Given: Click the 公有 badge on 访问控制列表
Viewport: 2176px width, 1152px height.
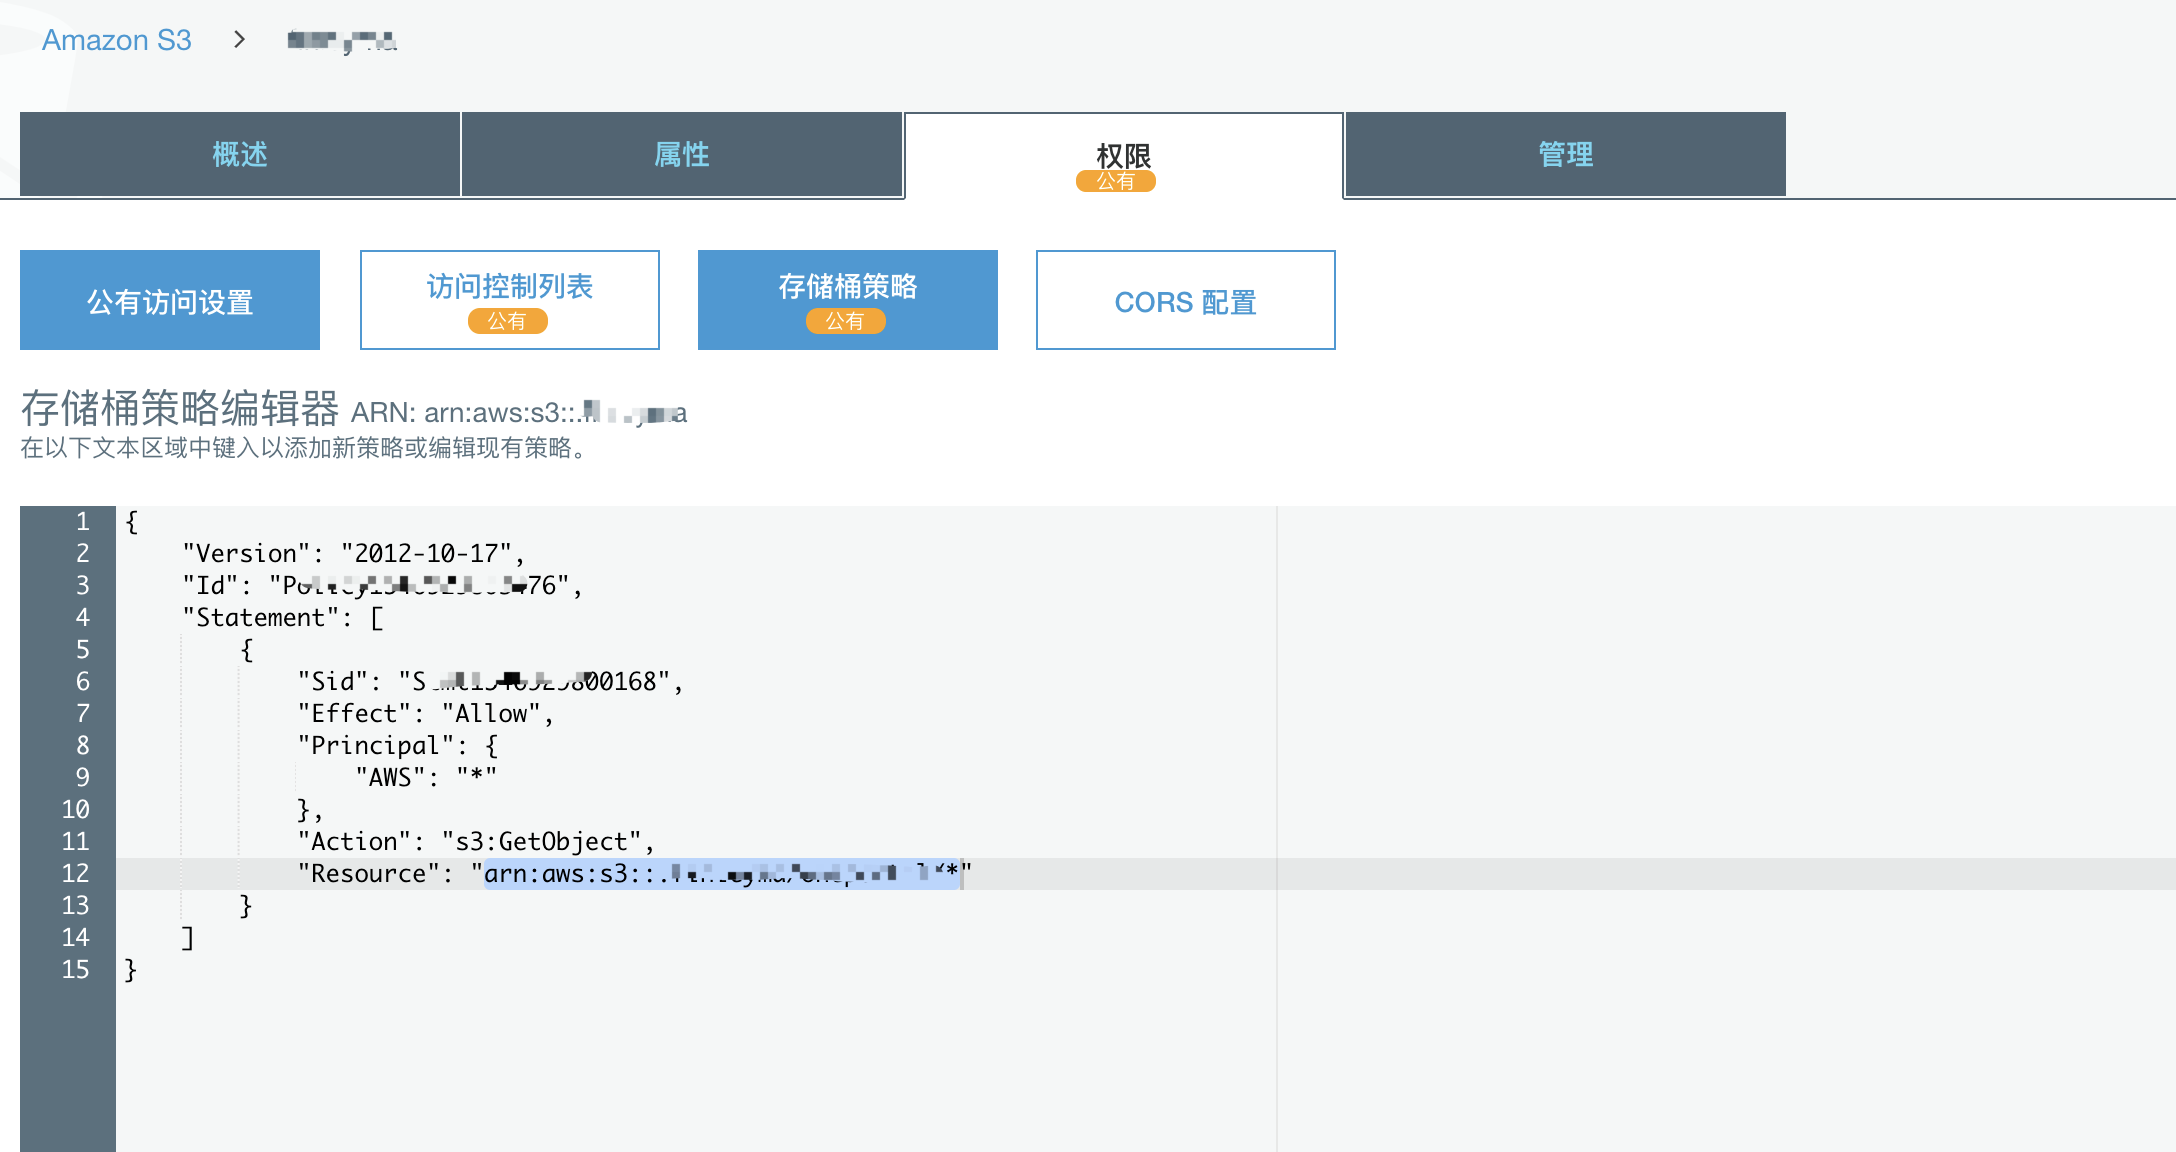Looking at the screenshot, I should [x=507, y=321].
